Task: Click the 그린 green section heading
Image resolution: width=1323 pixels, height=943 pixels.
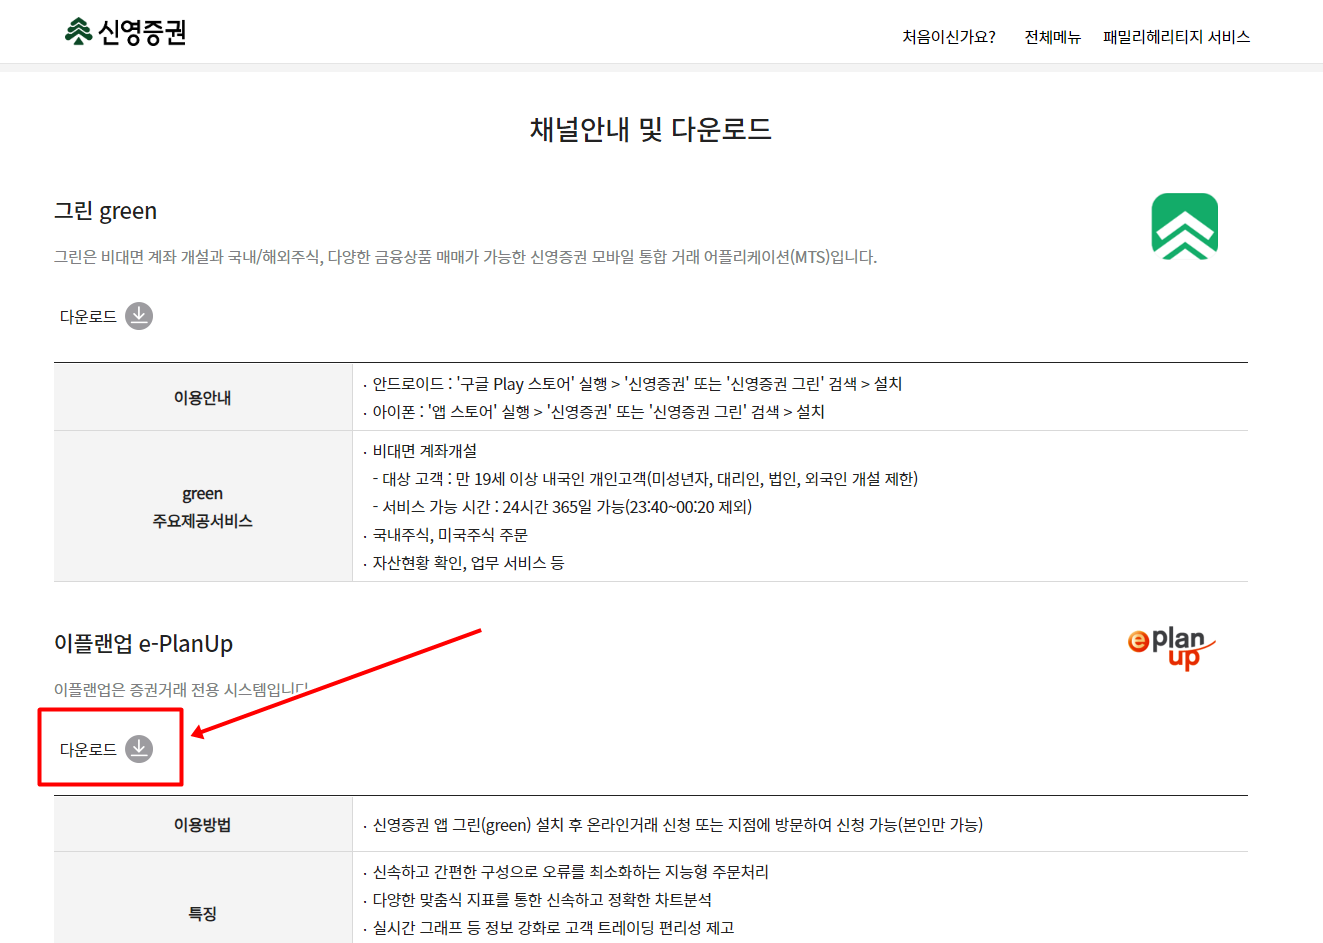Action: [x=106, y=211]
